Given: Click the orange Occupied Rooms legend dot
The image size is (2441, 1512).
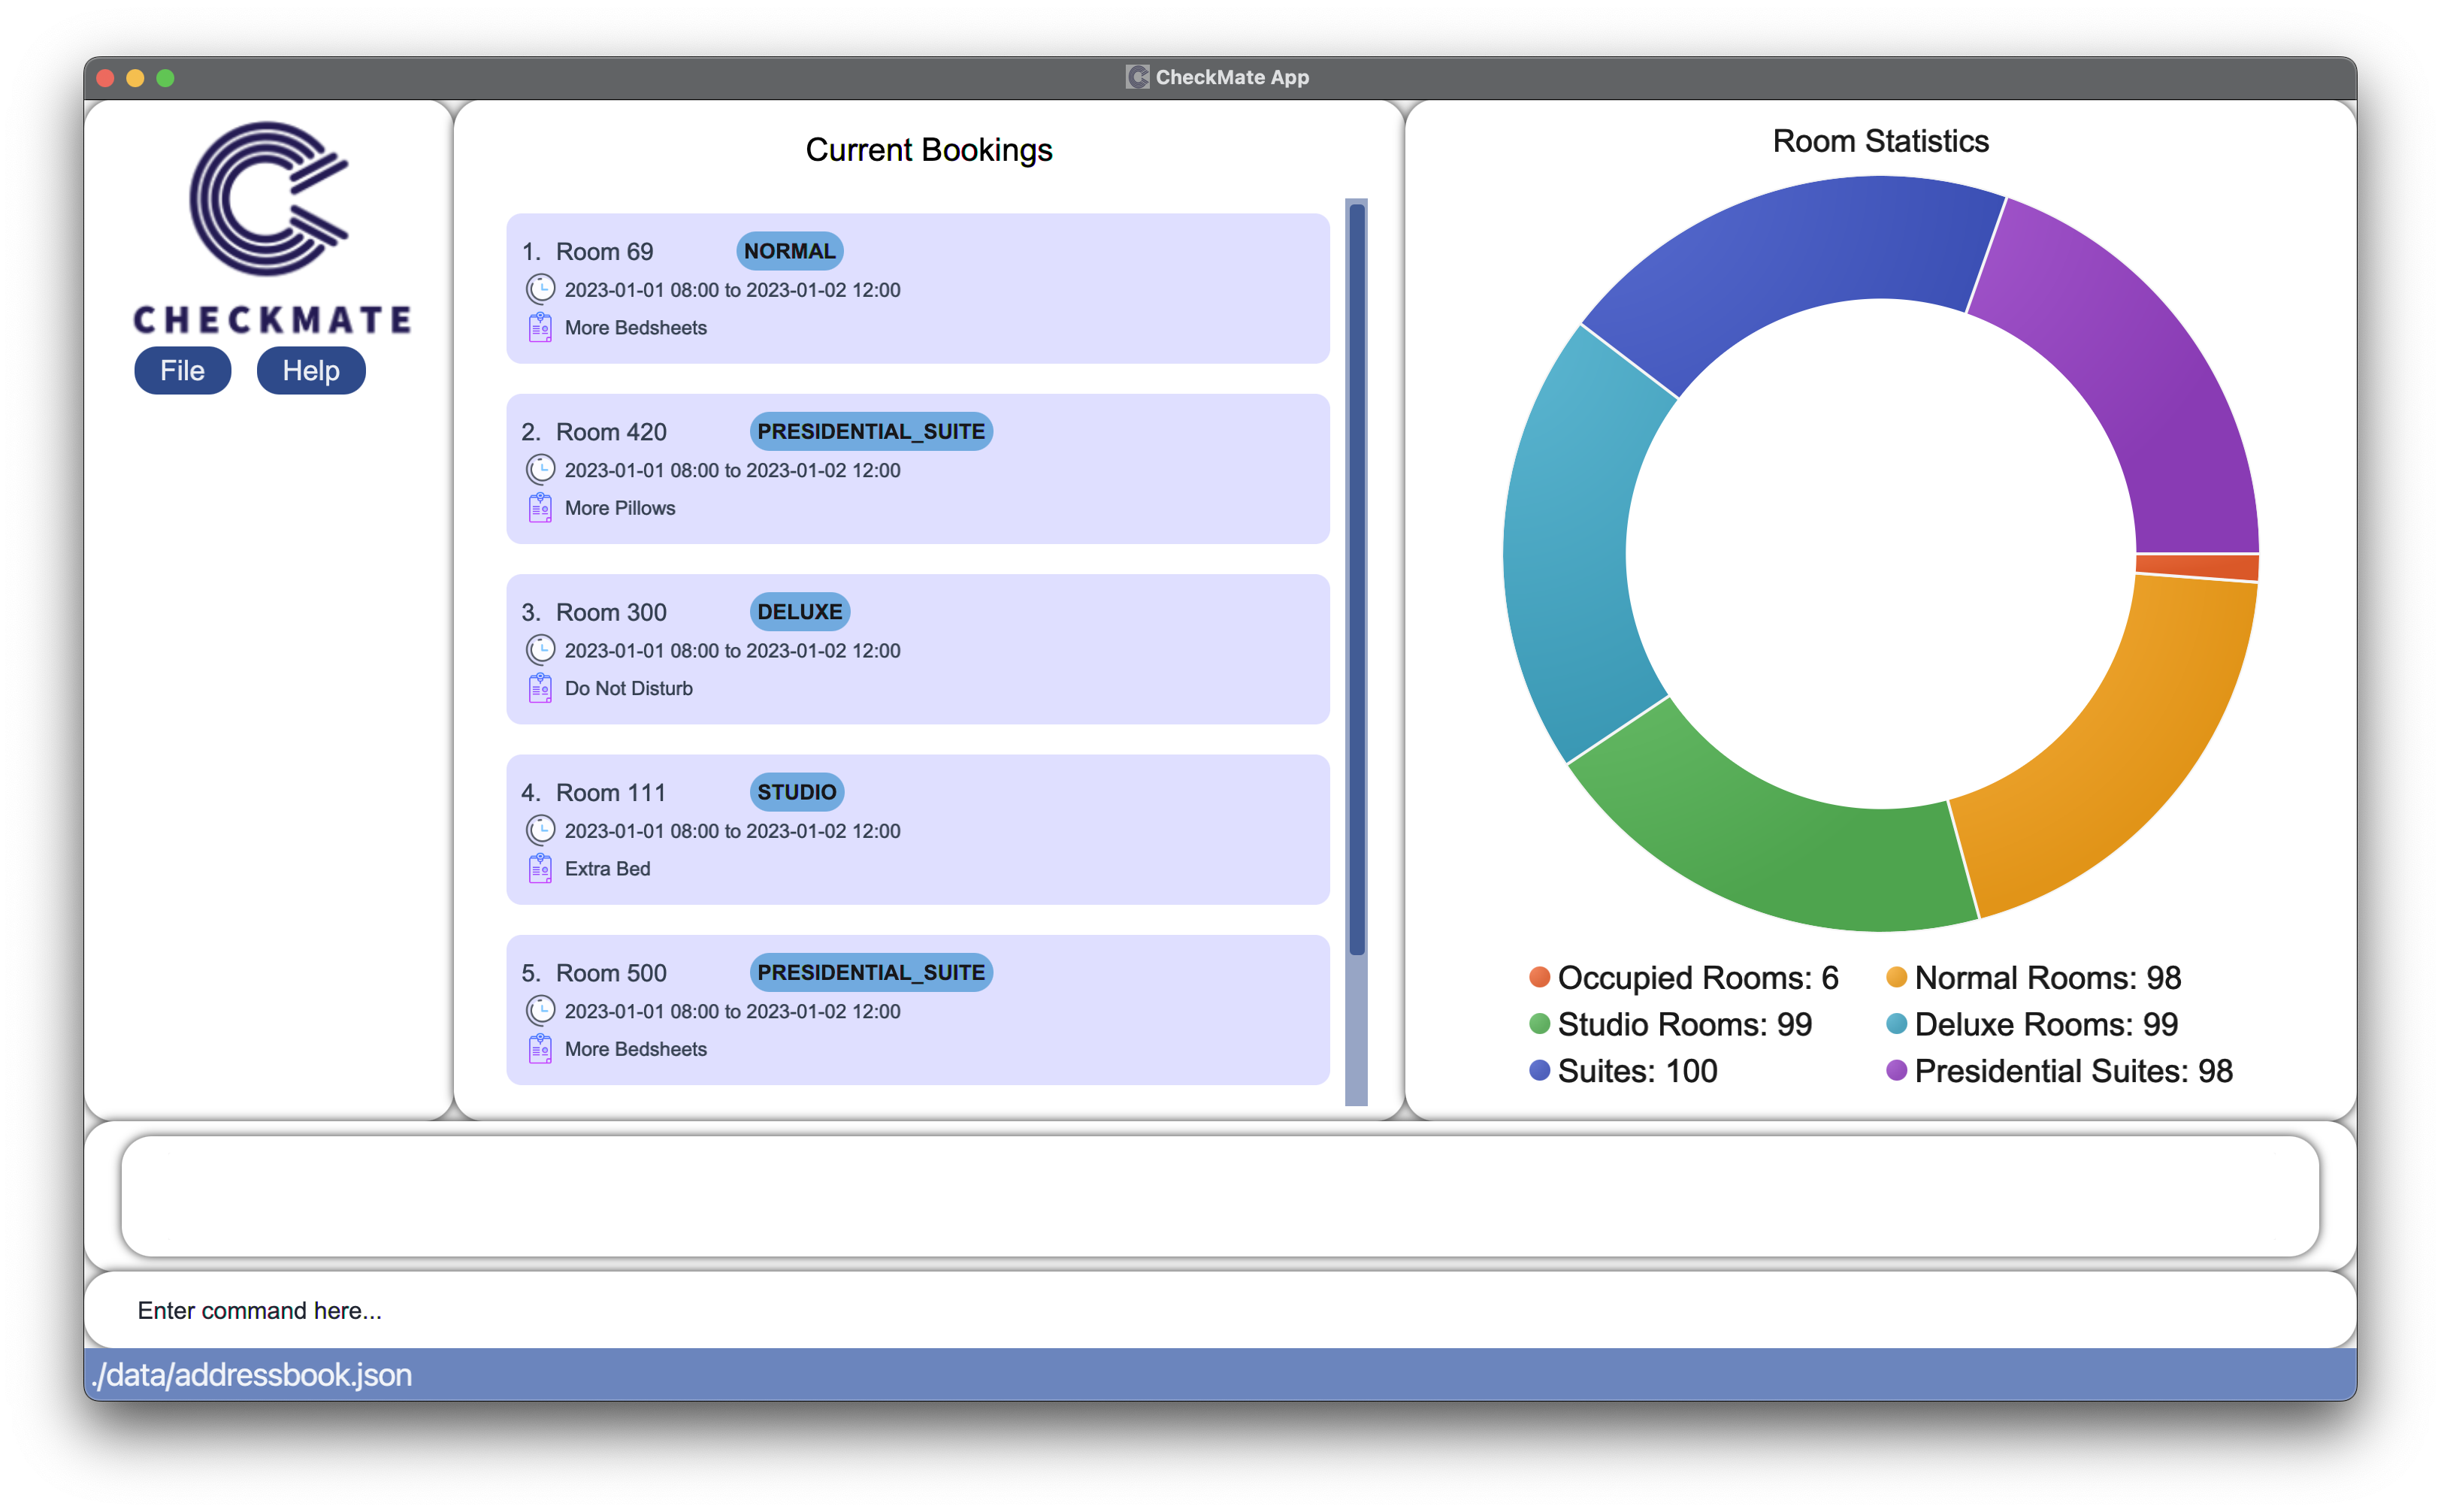Looking at the screenshot, I should pyautogui.click(x=1540, y=977).
